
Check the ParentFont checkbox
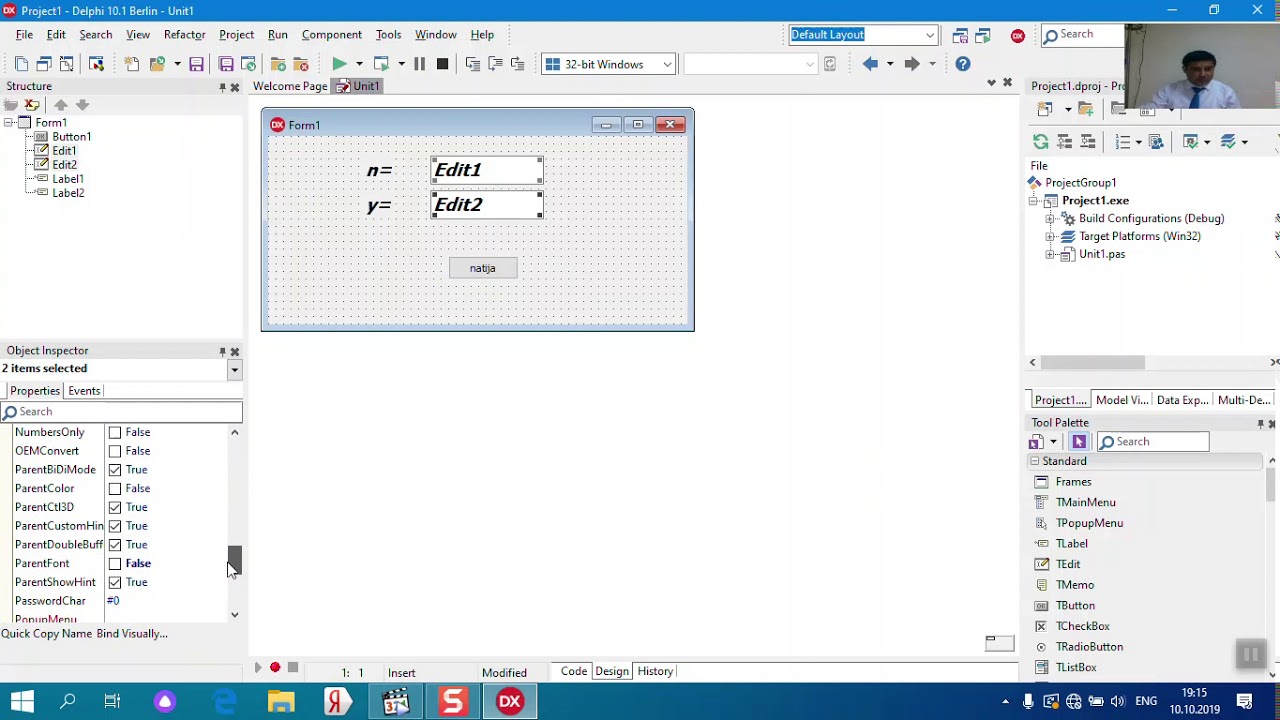115,563
